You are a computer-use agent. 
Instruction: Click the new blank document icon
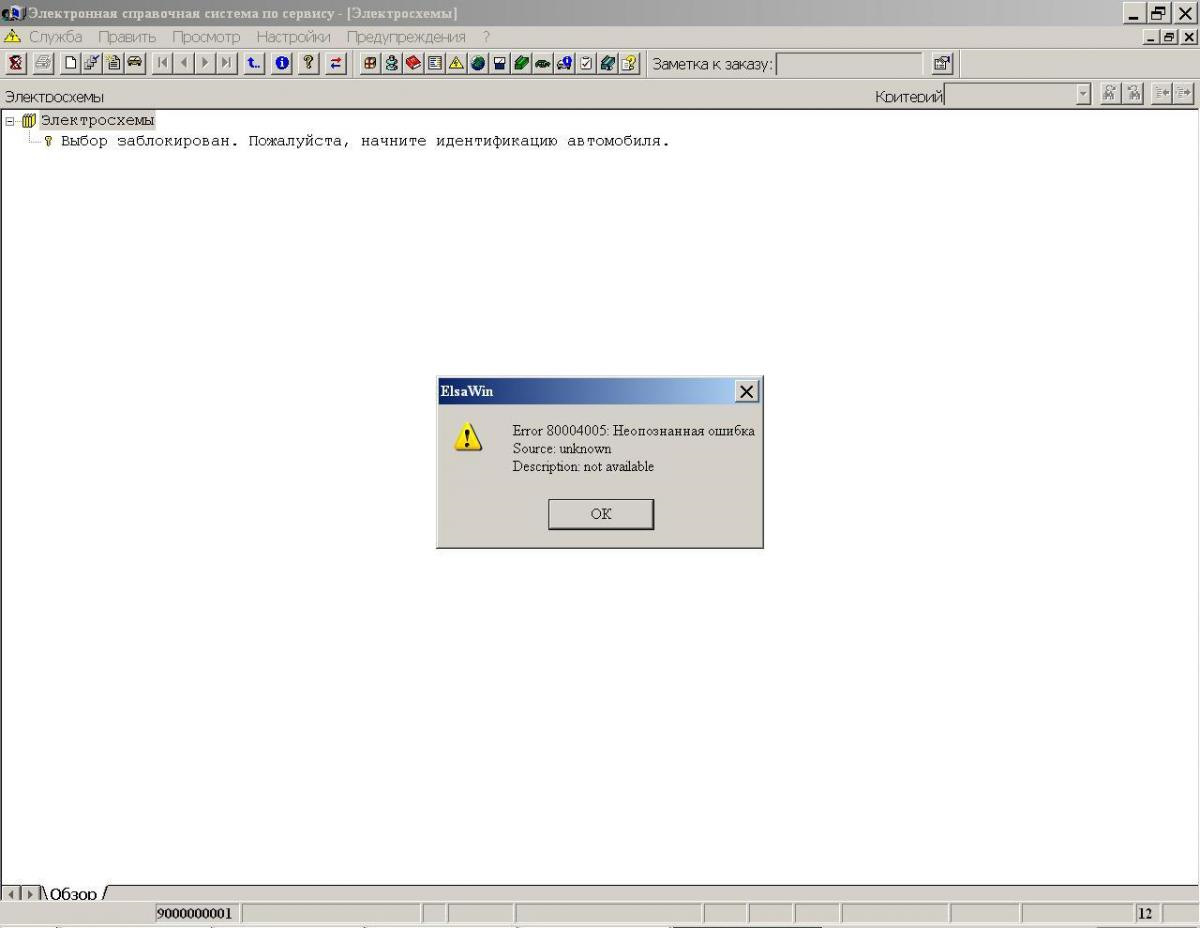(70, 63)
